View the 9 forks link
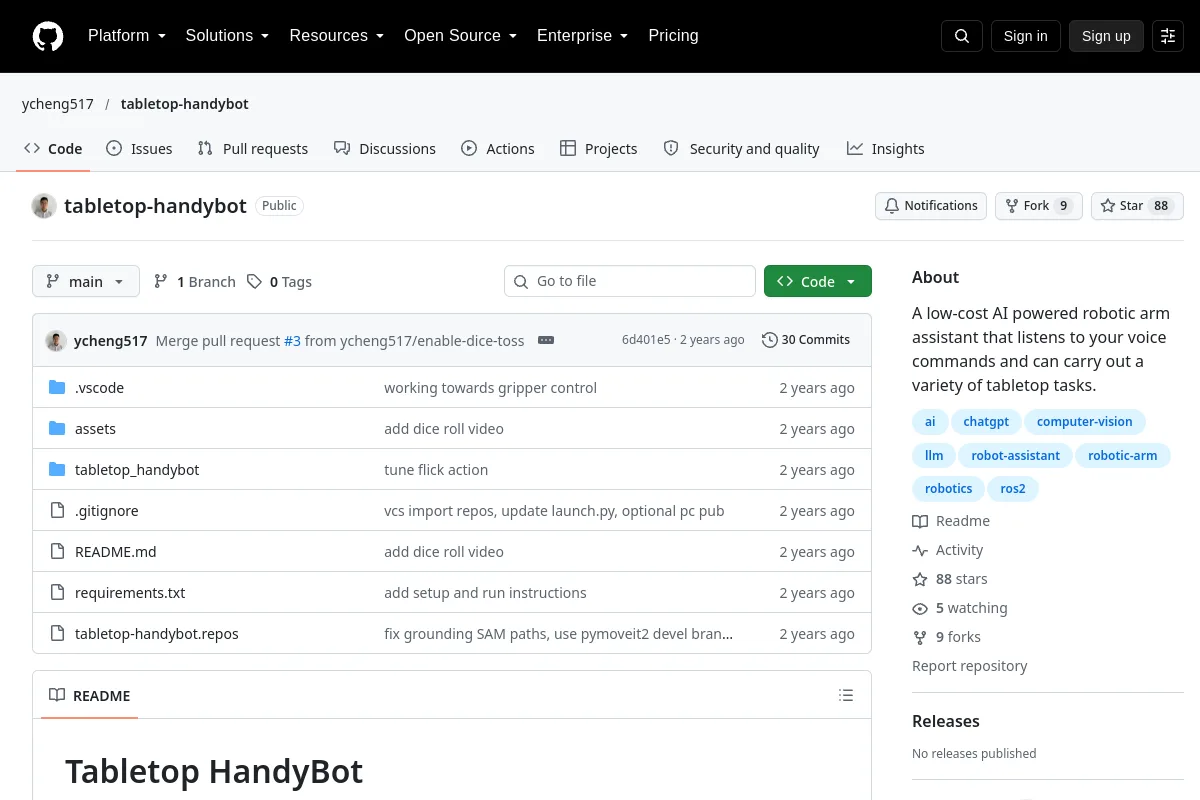This screenshot has height=800, width=1200. (x=947, y=637)
